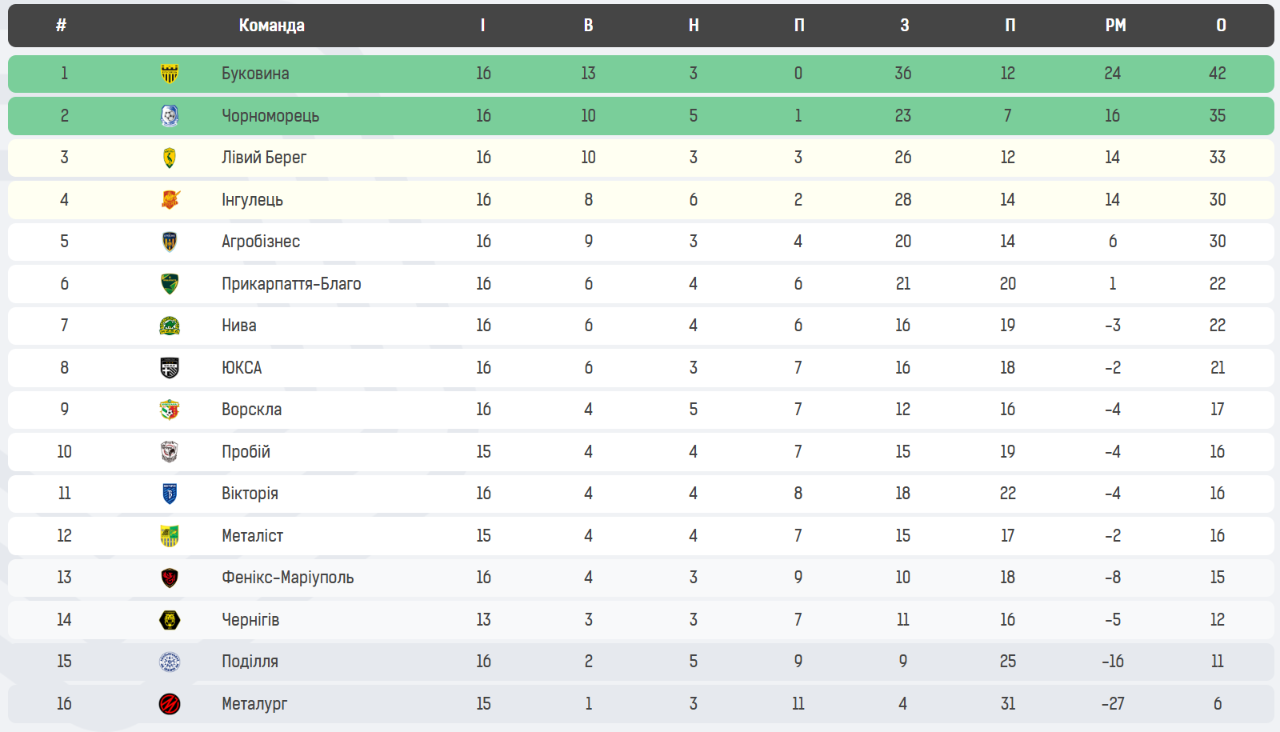
Task: Click the Буковина team logo
Action: tap(170, 73)
